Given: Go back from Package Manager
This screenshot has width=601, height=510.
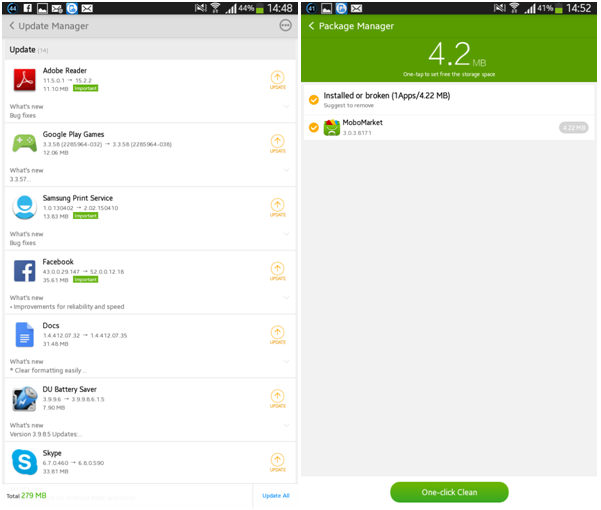Looking at the screenshot, I should coord(311,26).
